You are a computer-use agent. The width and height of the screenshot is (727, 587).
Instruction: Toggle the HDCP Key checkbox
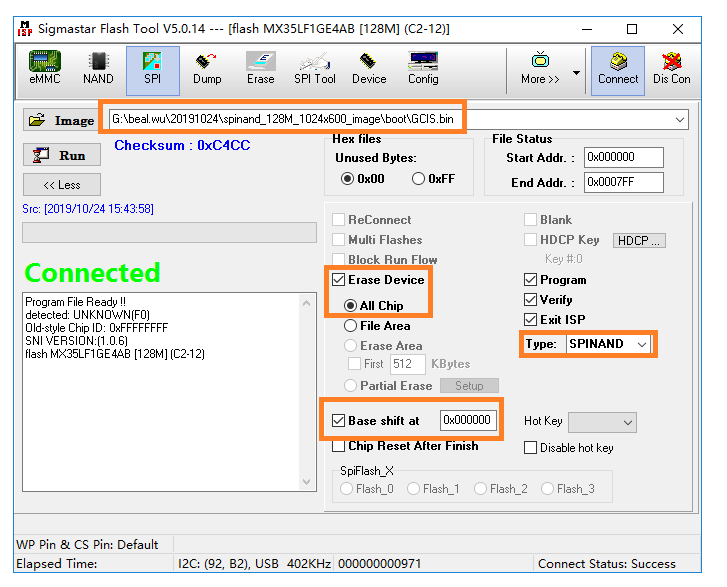click(530, 240)
